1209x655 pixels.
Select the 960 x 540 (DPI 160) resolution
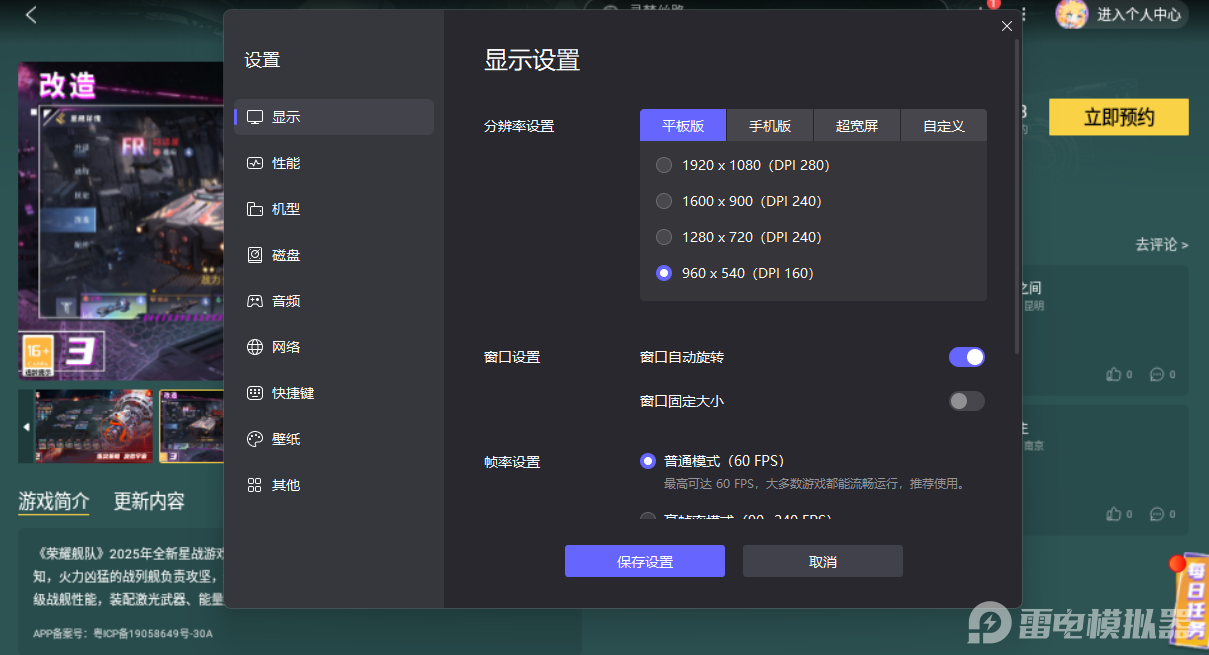(x=735, y=273)
